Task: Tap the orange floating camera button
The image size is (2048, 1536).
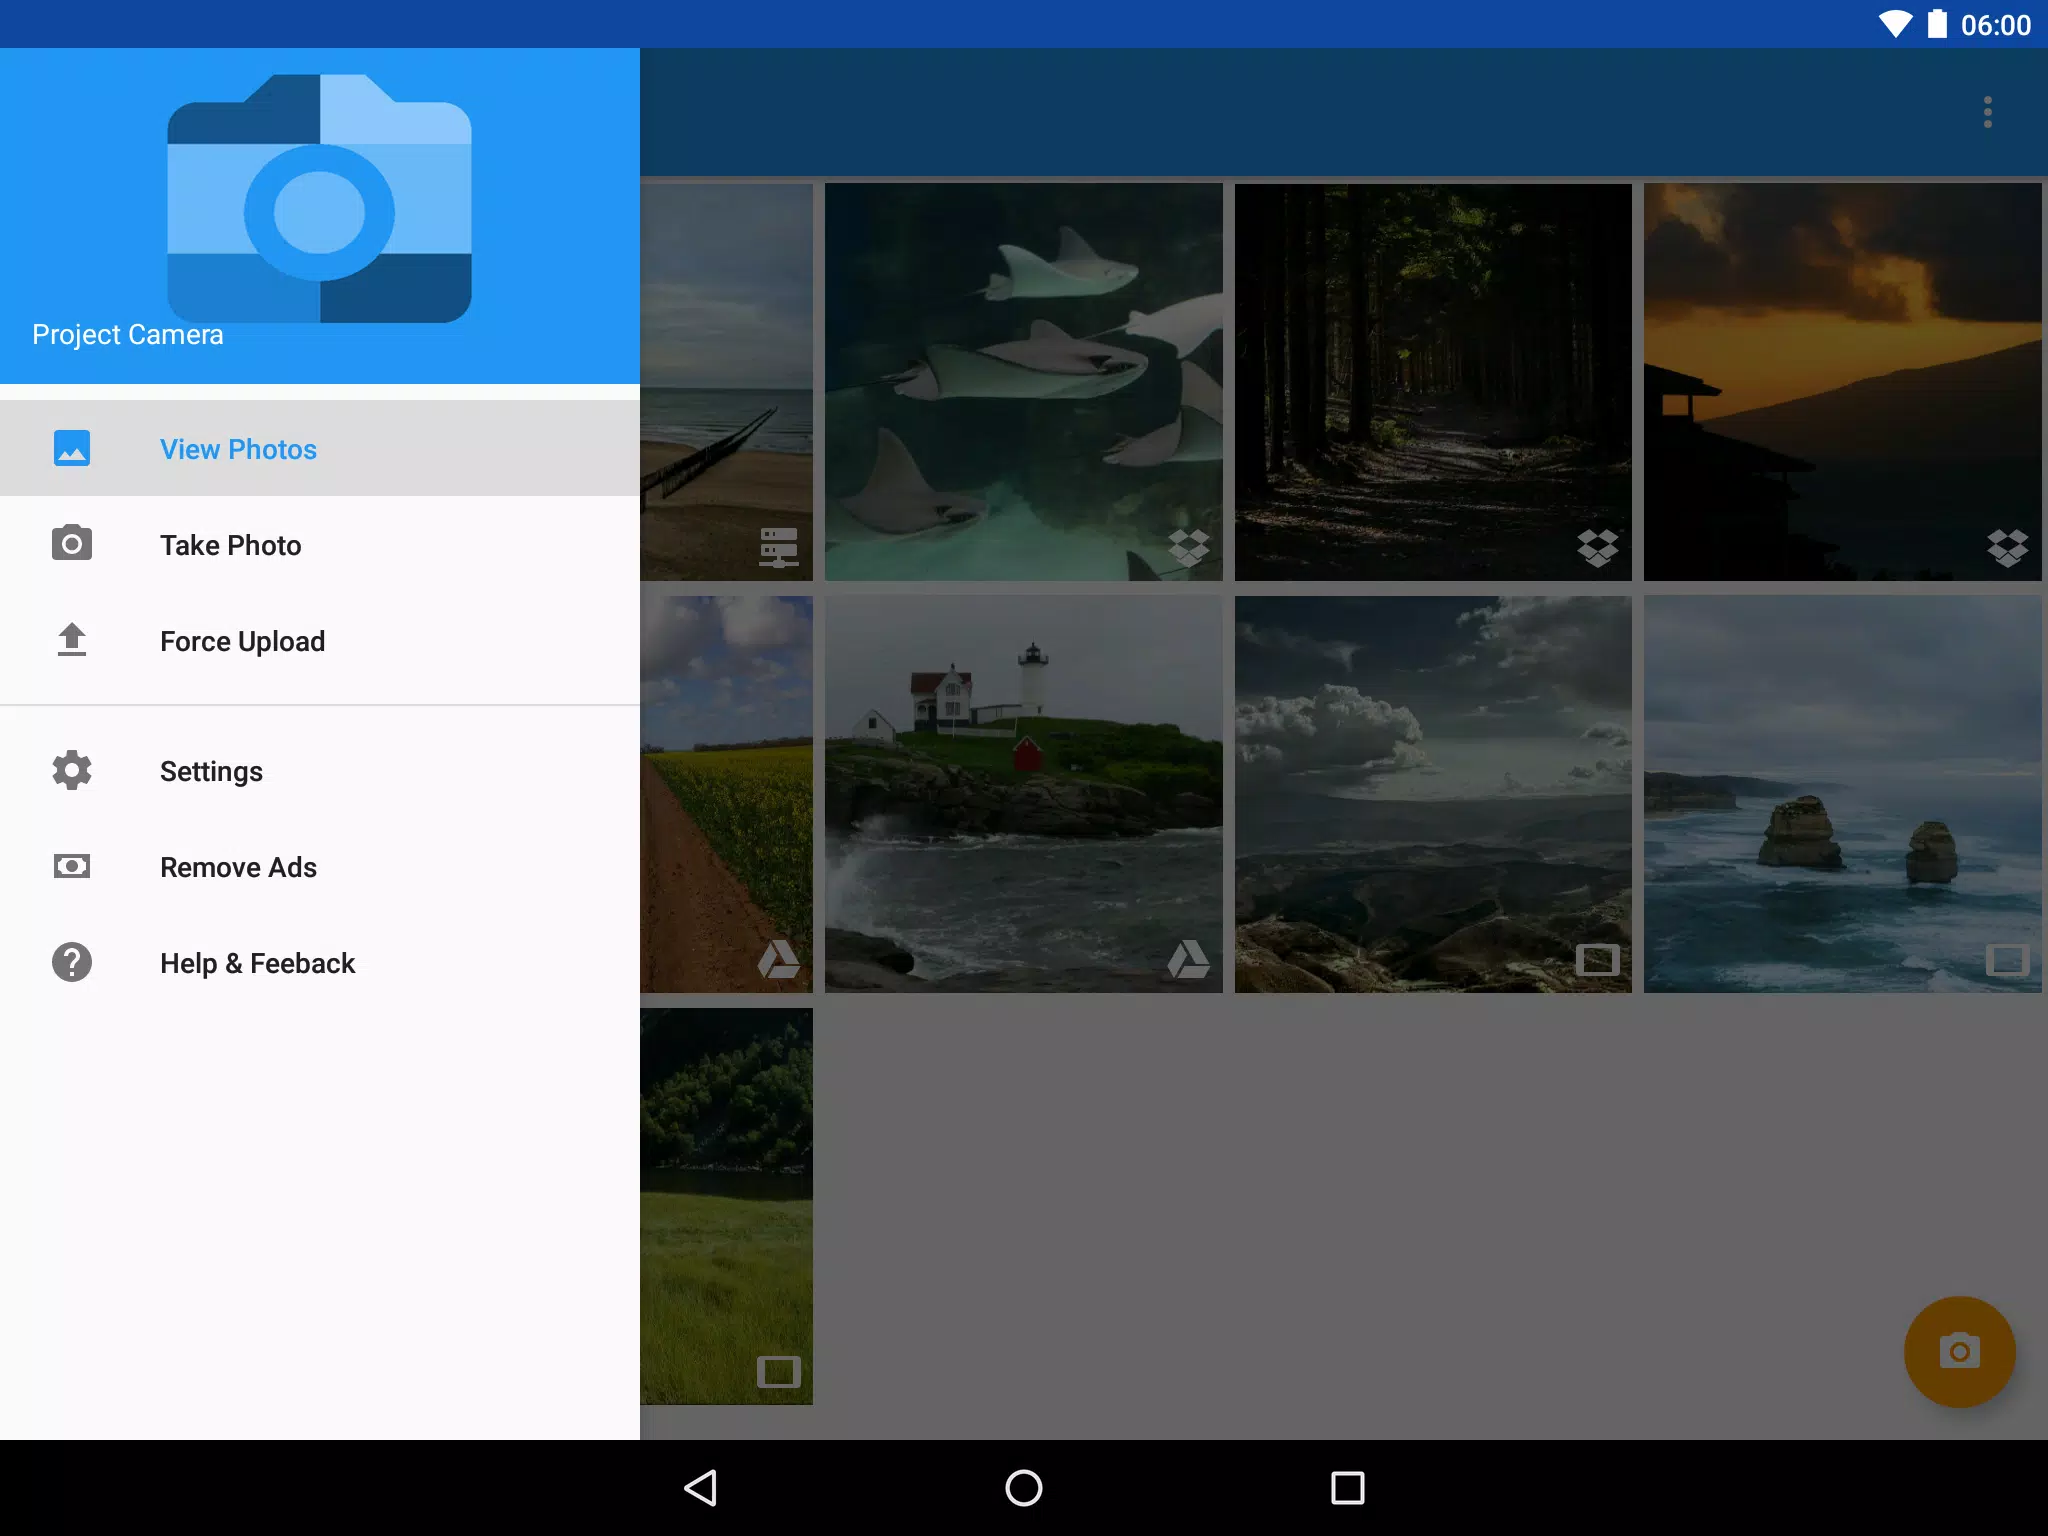Action: tap(1959, 1352)
